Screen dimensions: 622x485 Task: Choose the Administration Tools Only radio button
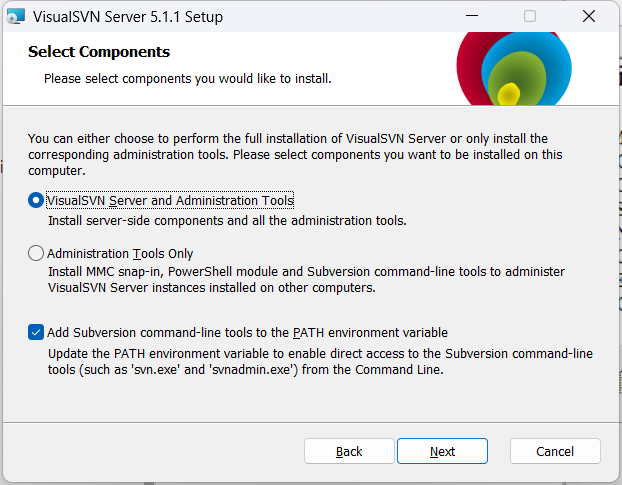[37, 254]
